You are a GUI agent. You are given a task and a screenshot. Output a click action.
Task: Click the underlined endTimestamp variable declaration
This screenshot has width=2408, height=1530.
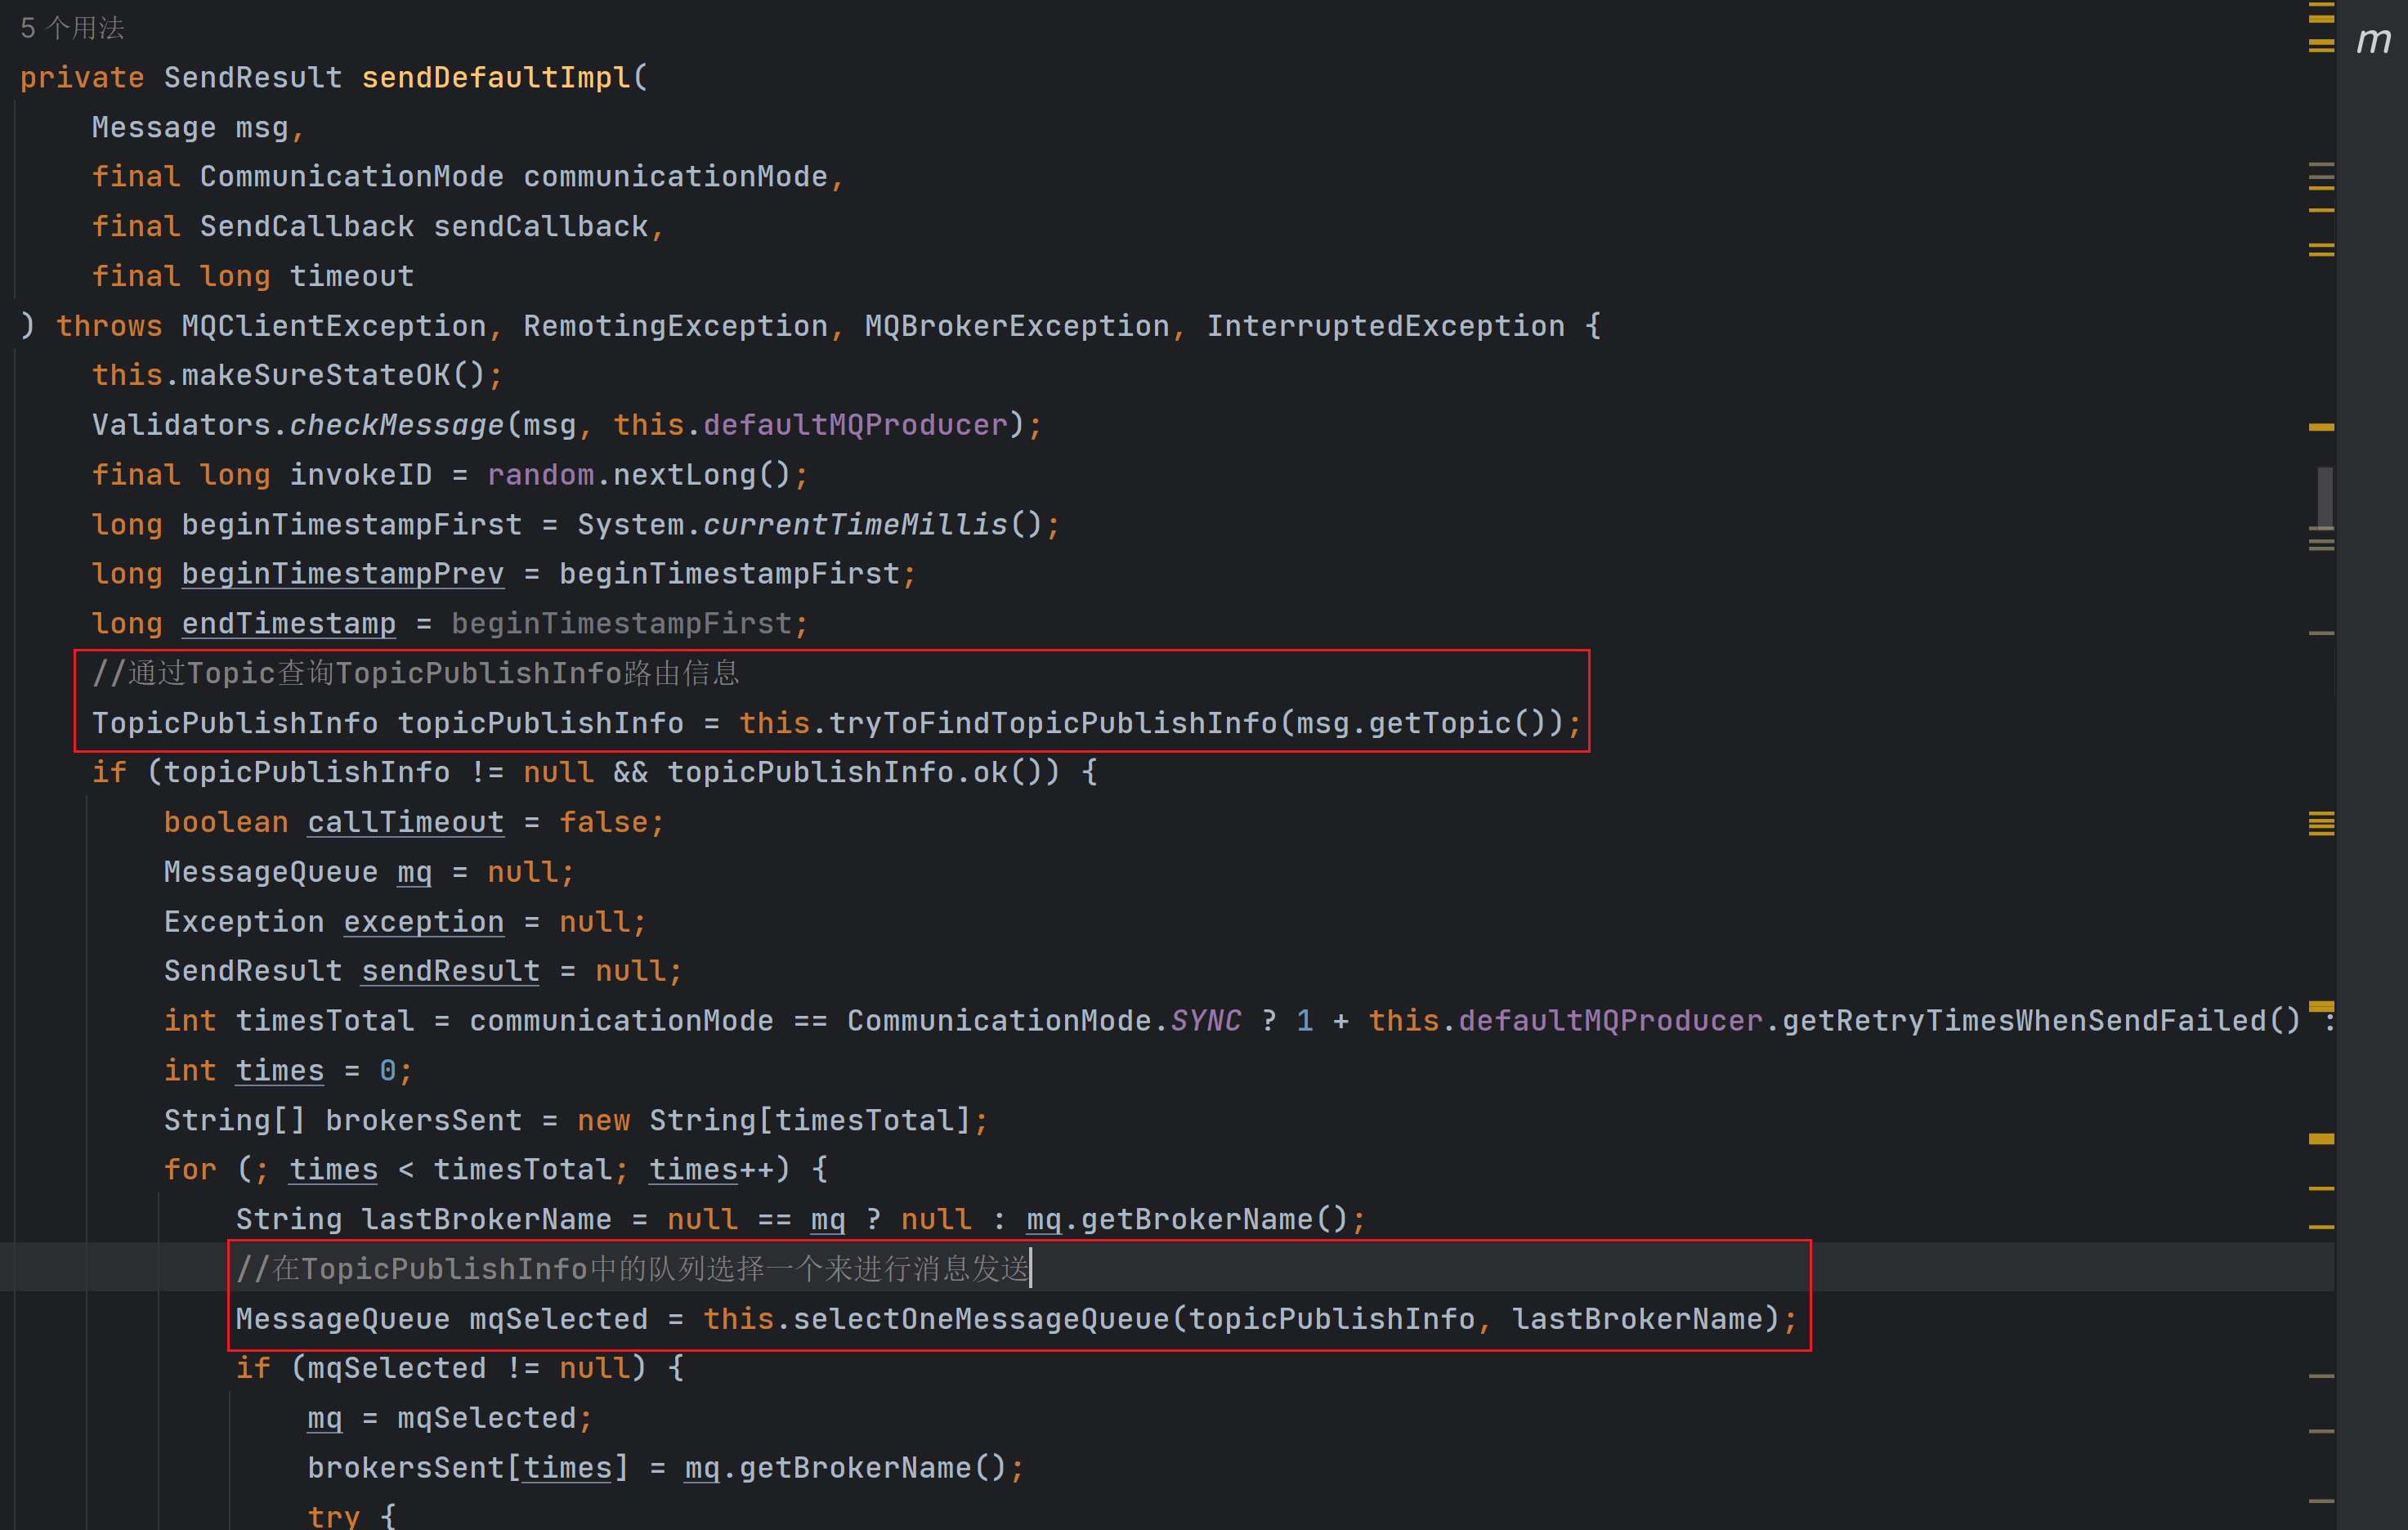(x=288, y=624)
